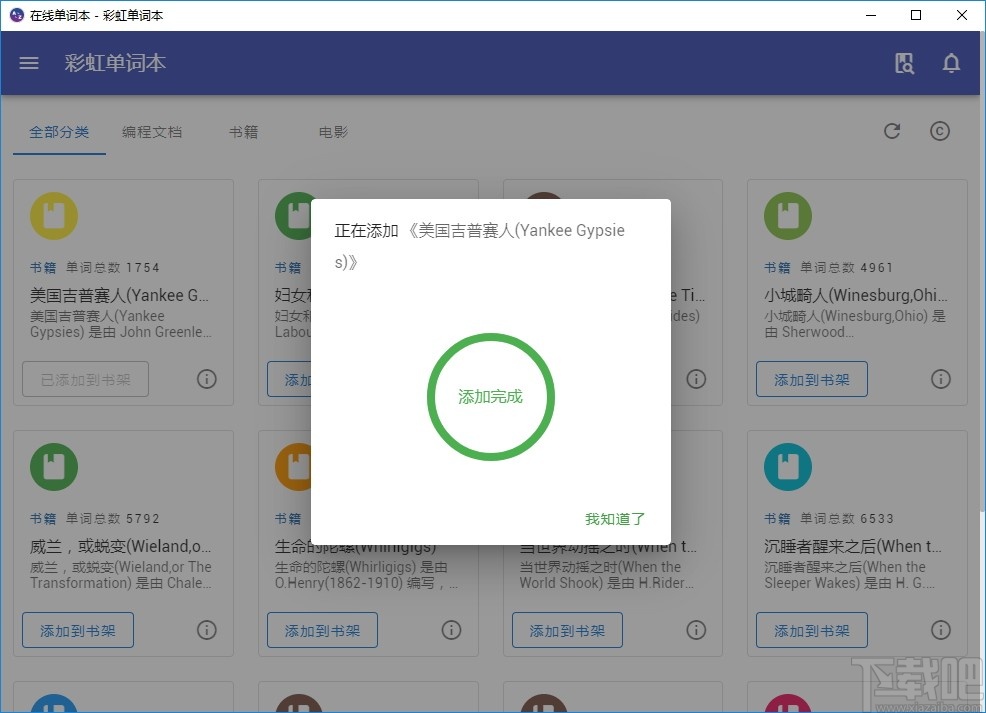This screenshot has height=713, width=986.
Task: Click 添加到书架 on 沉睡者醒来之后 card
Action: 811,630
